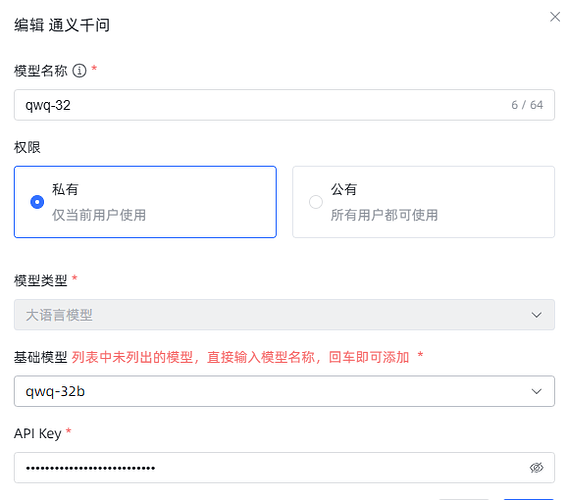Focus the masked API Key field
This screenshot has height=500, width=567.
pyautogui.click(x=284, y=467)
